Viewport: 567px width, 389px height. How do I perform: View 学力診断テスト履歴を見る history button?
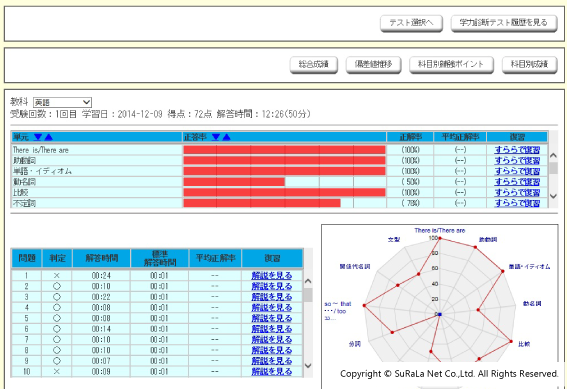[x=504, y=23]
